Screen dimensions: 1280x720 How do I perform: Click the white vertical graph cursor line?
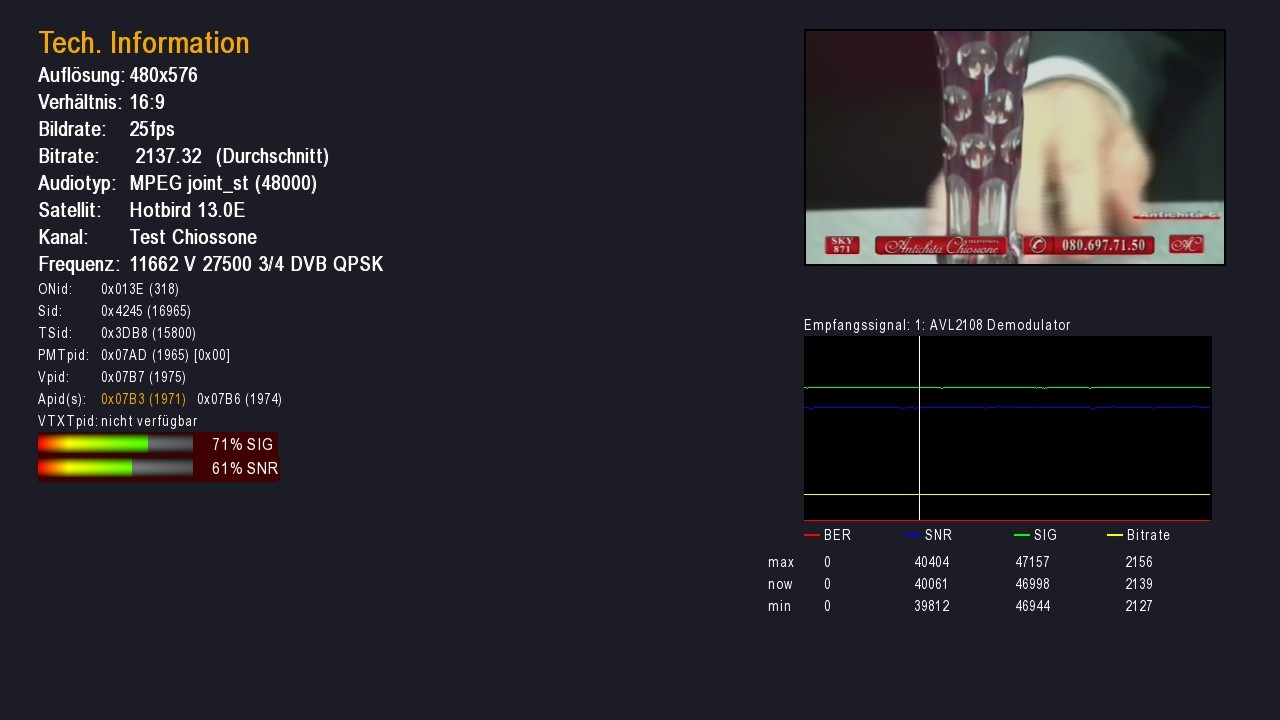pos(919,428)
